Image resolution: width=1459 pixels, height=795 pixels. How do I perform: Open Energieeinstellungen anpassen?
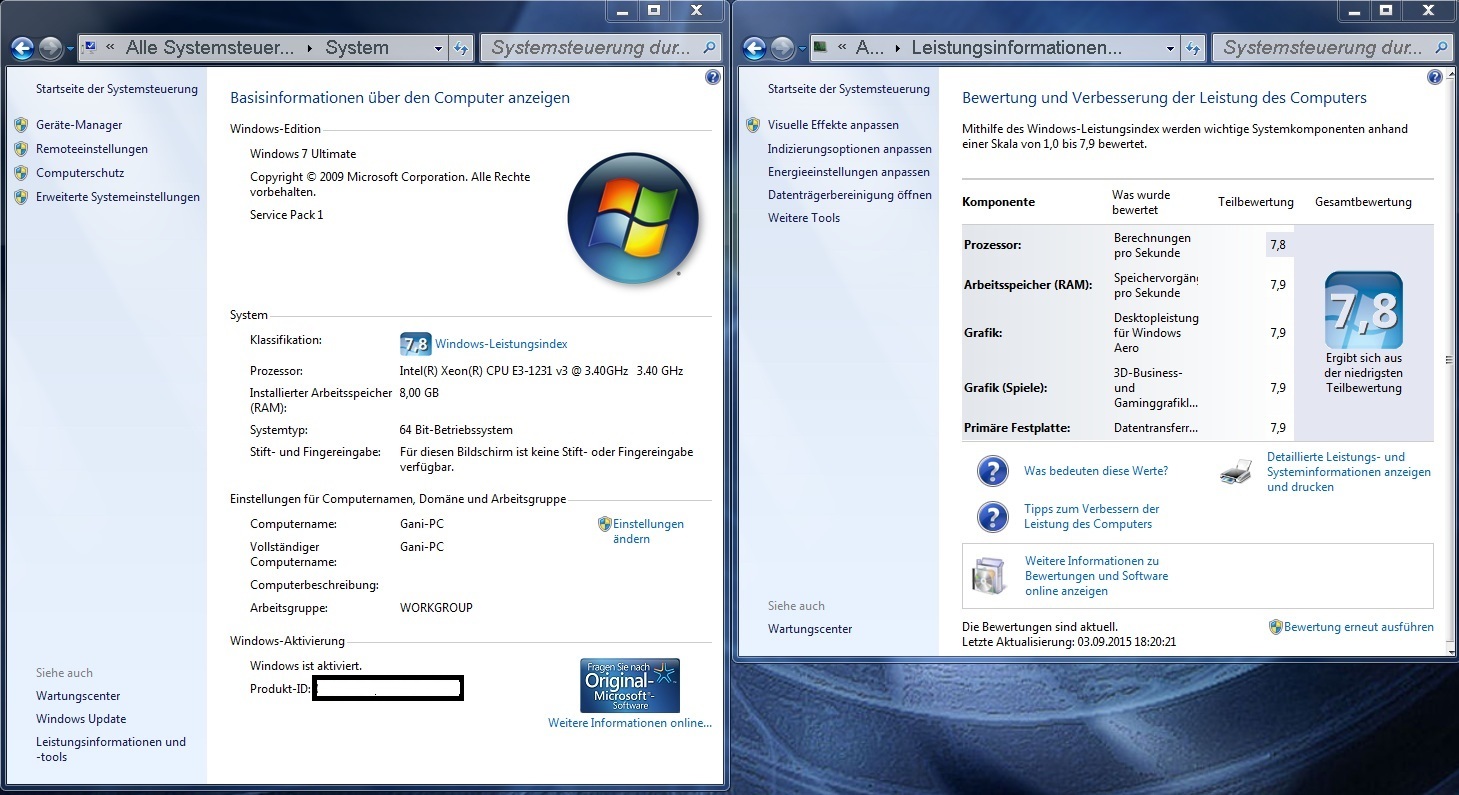pyautogui.click(x=848, y=172)
